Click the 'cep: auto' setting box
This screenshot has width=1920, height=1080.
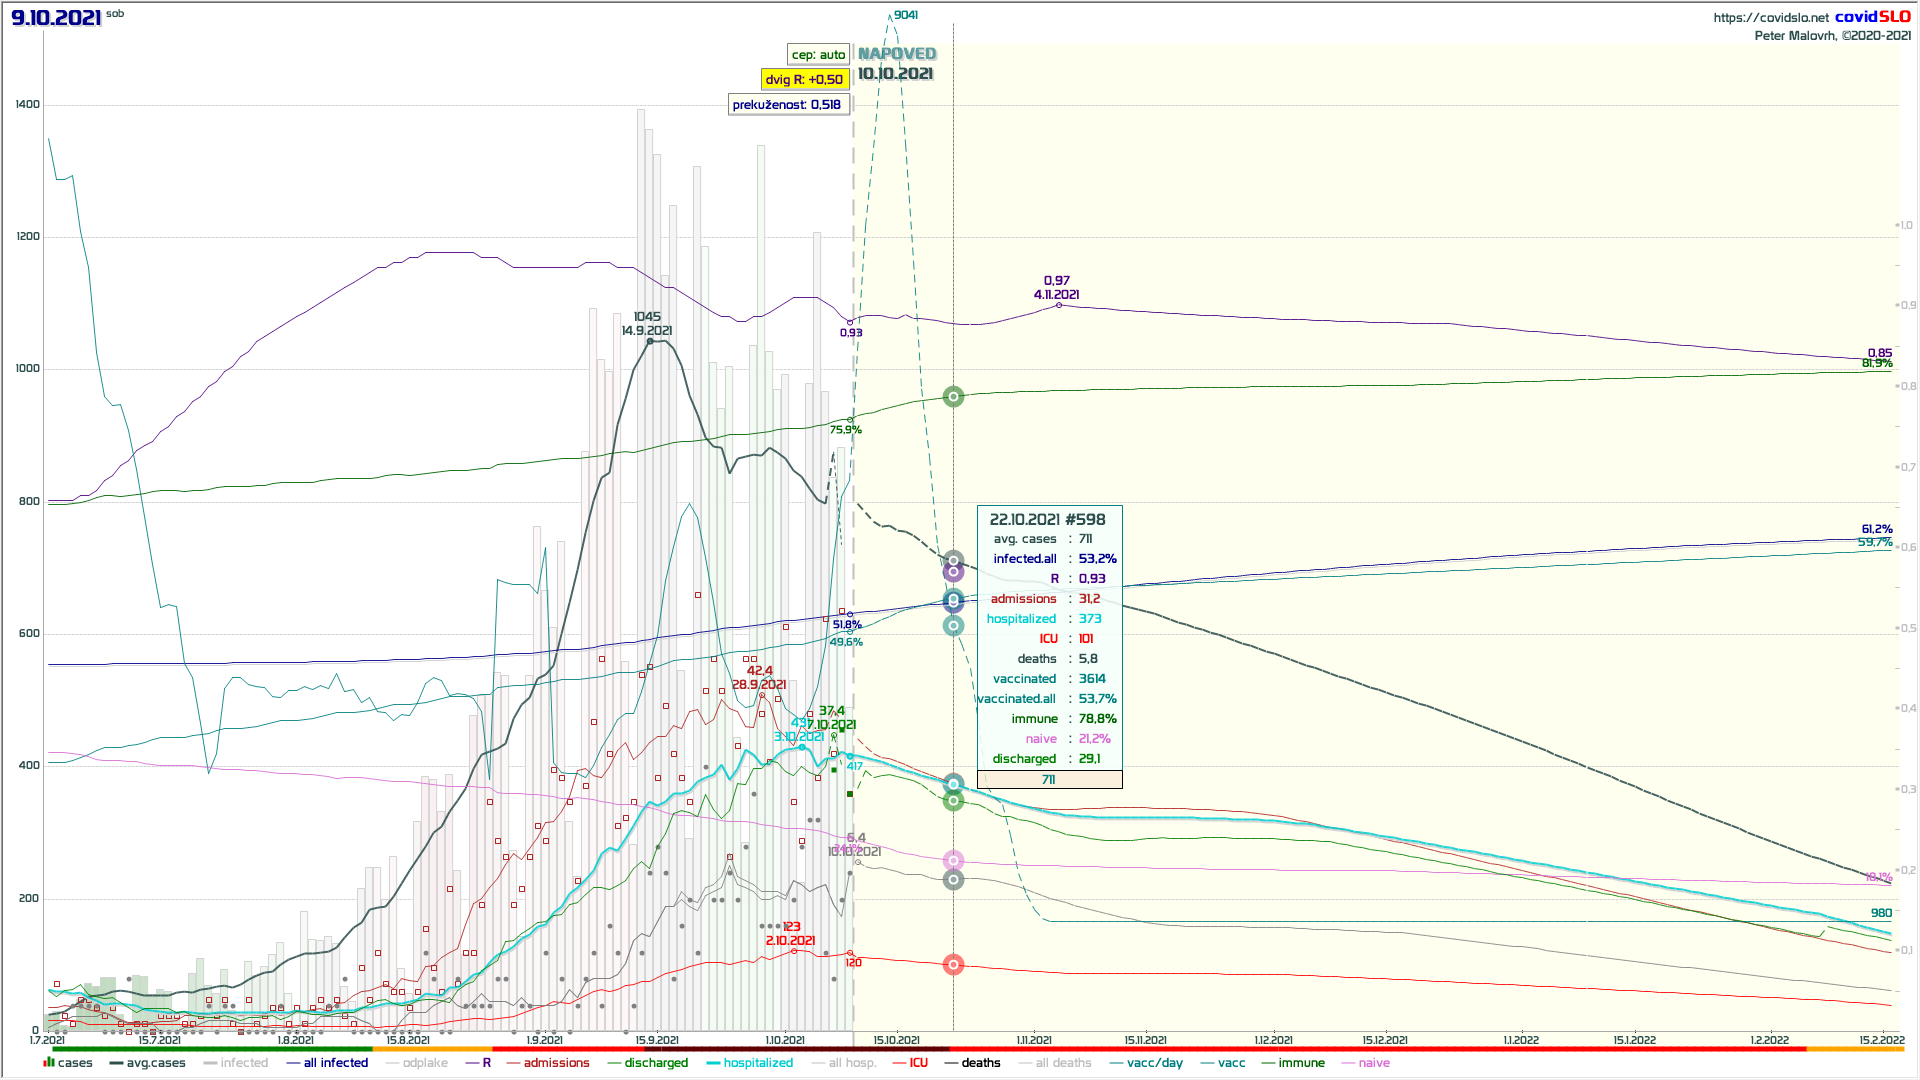click(818, 55)
